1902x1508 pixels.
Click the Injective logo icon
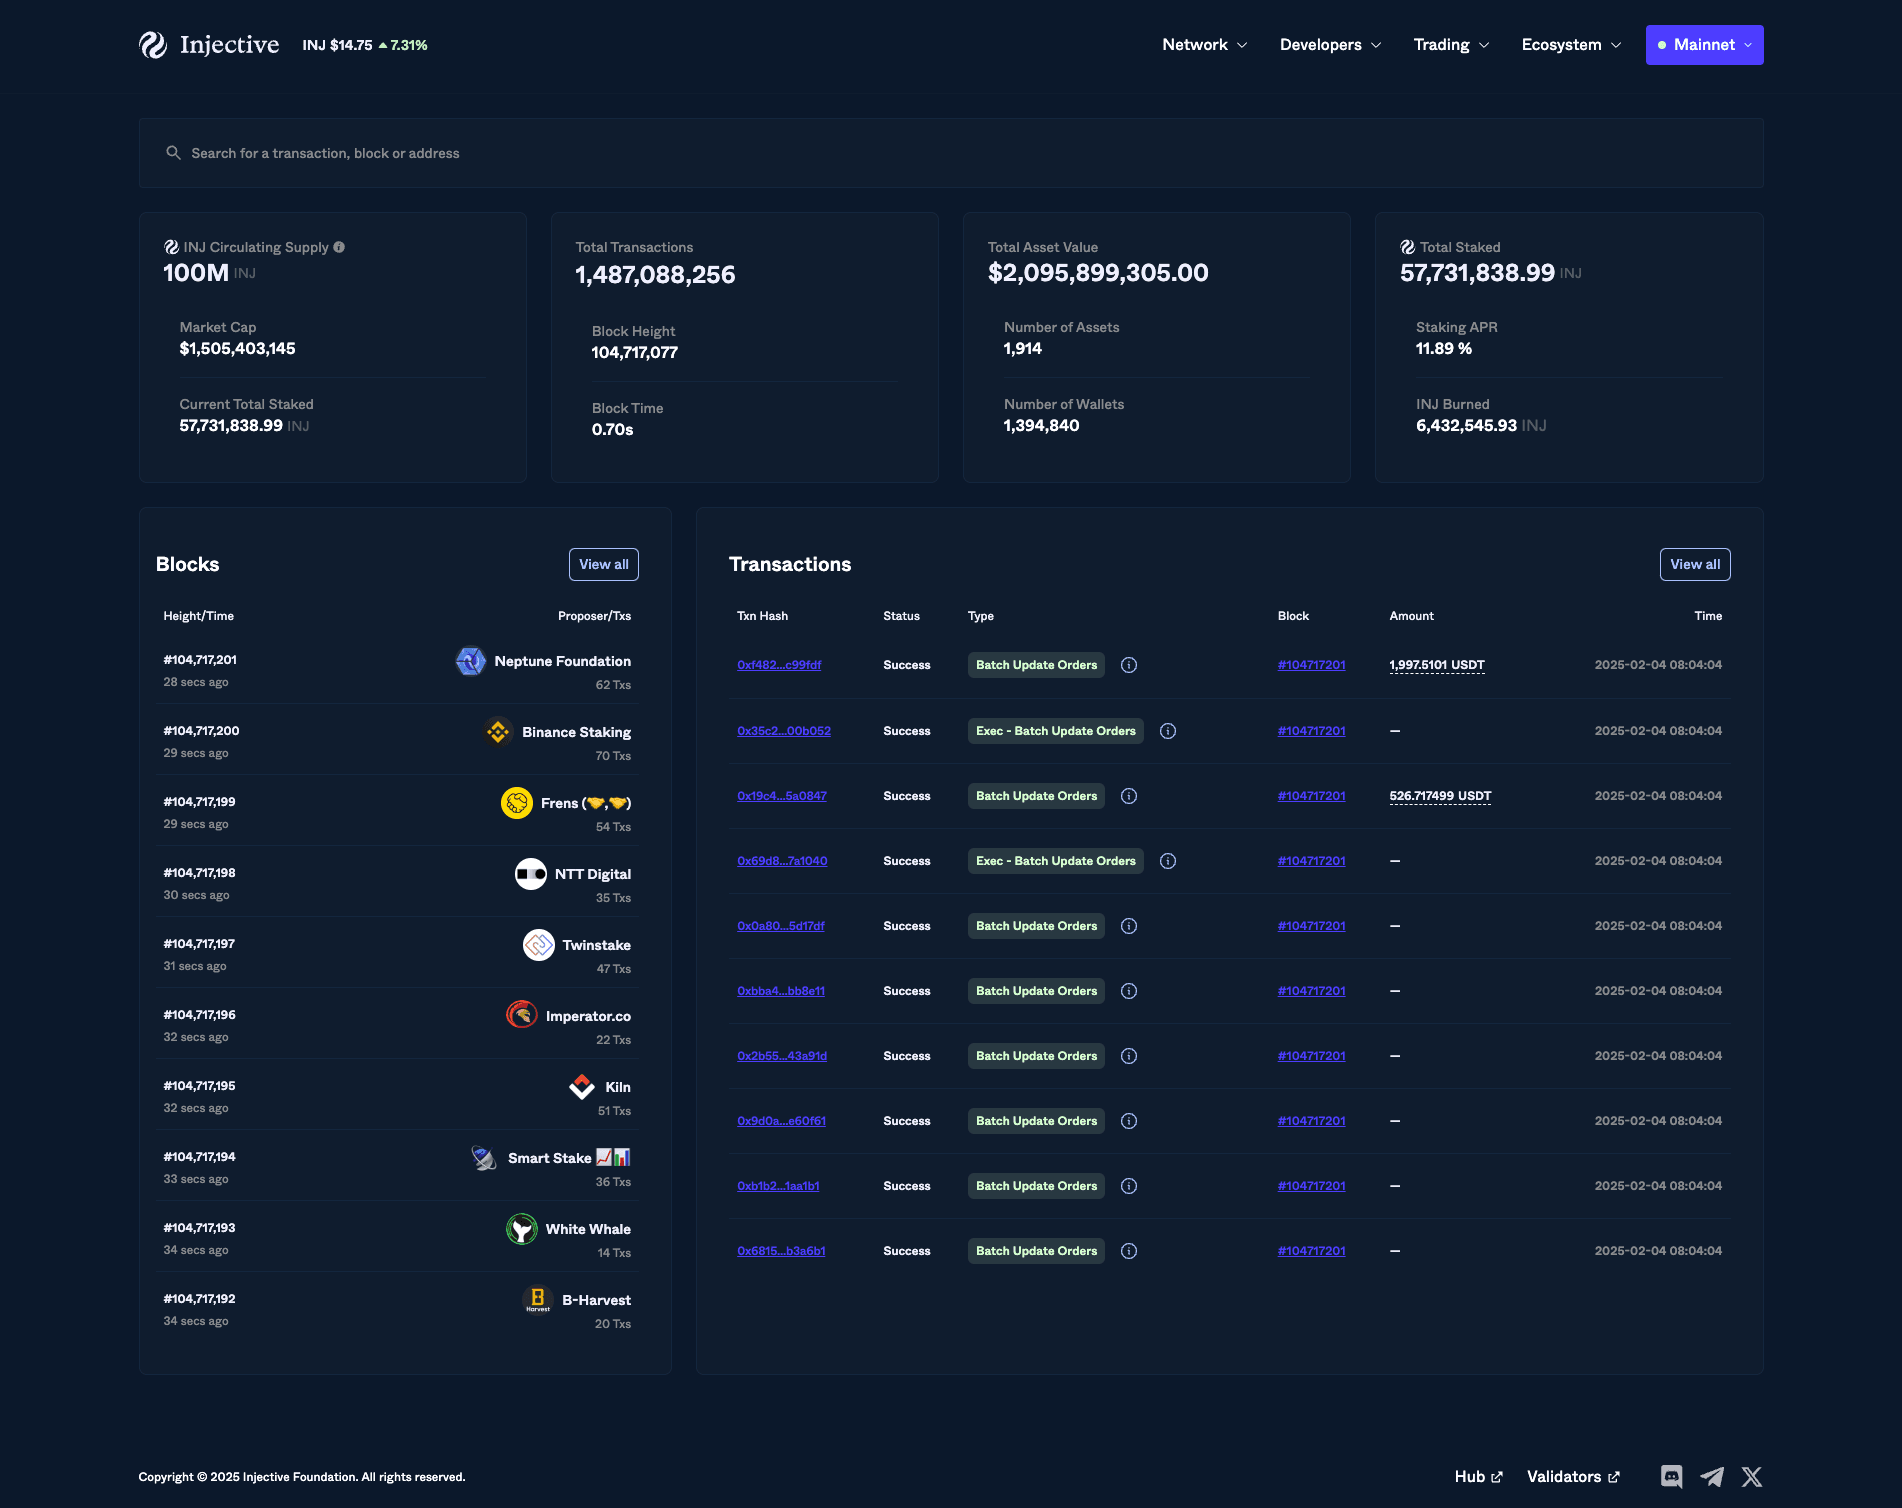coord(153,45)
